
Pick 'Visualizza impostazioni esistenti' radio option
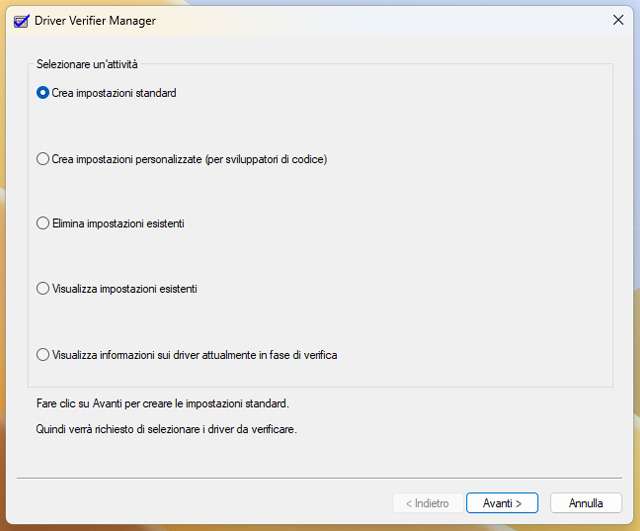42,289
